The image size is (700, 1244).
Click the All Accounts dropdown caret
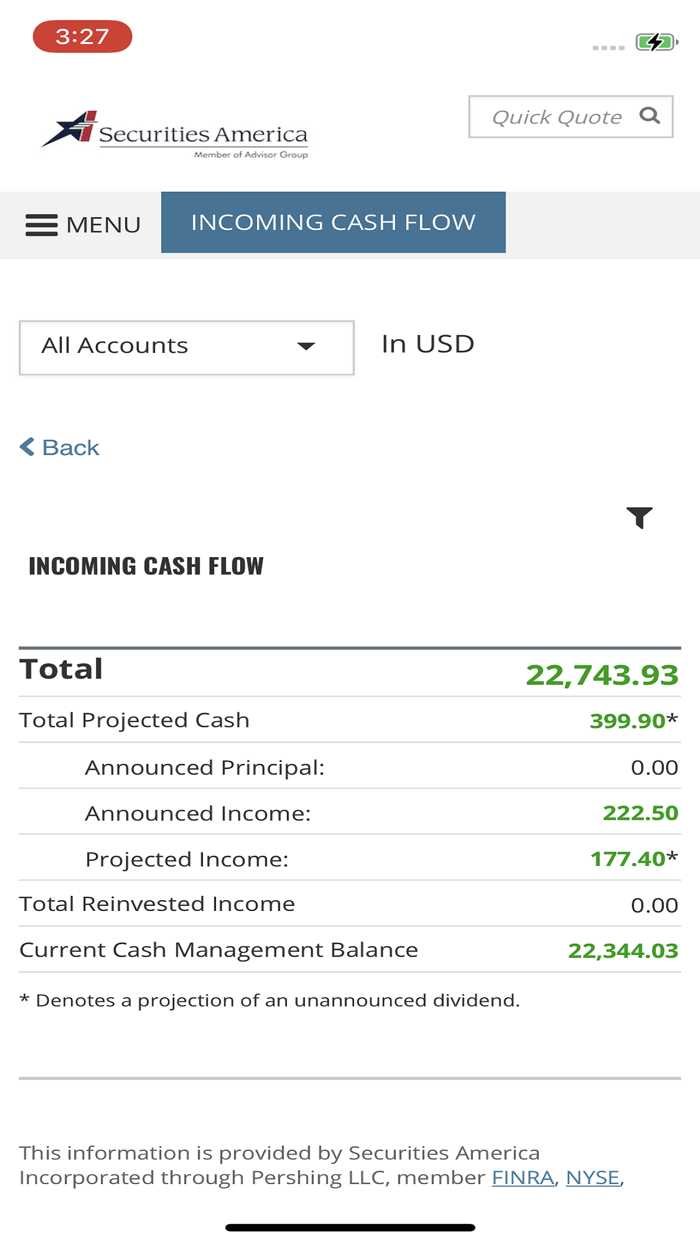306,347
